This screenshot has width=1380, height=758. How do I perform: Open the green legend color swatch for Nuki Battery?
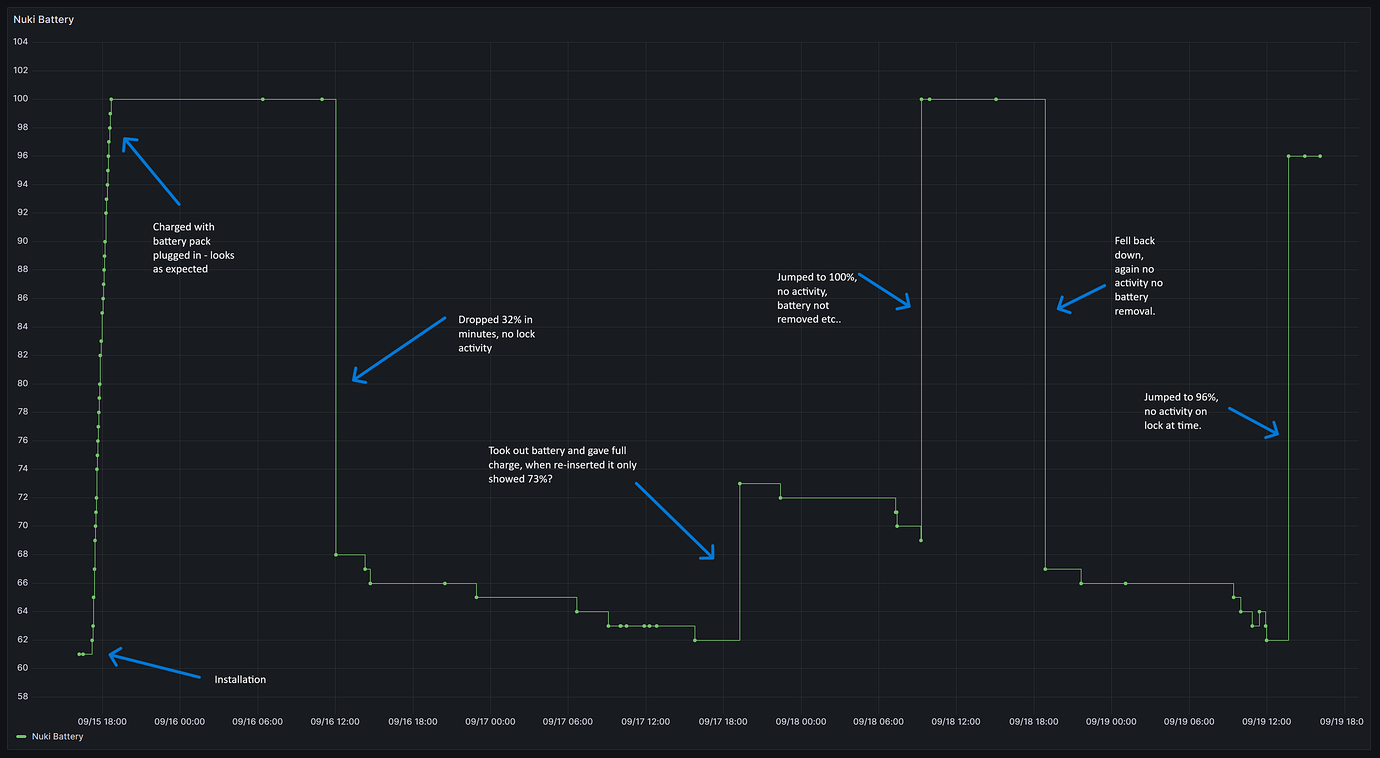pyautogui.click(x=22, y=737)
